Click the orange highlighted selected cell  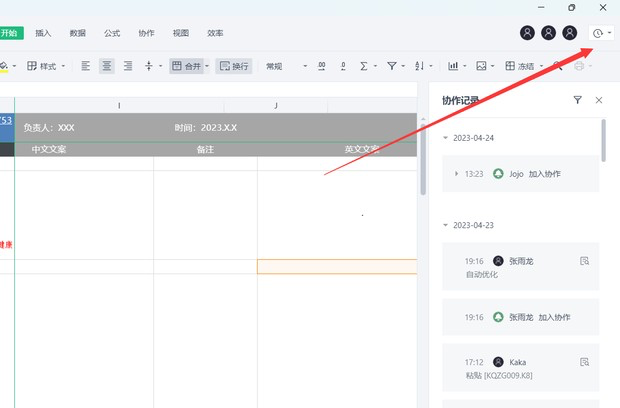tap(337, 266)
